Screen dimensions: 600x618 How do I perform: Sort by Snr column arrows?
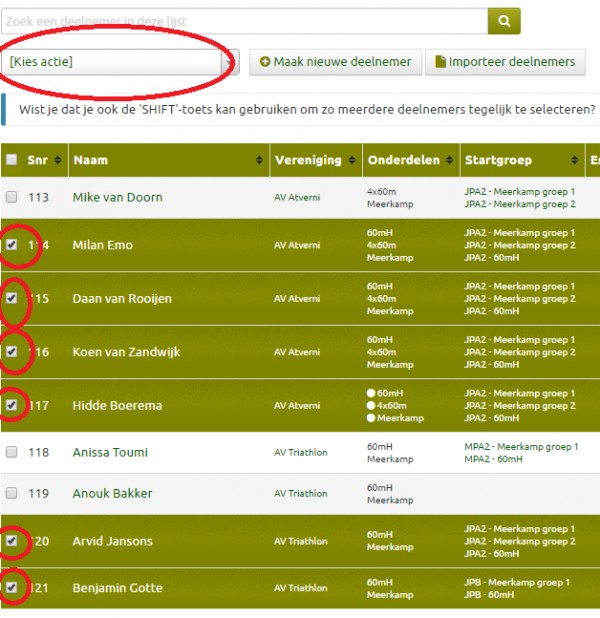coord(57,160)
